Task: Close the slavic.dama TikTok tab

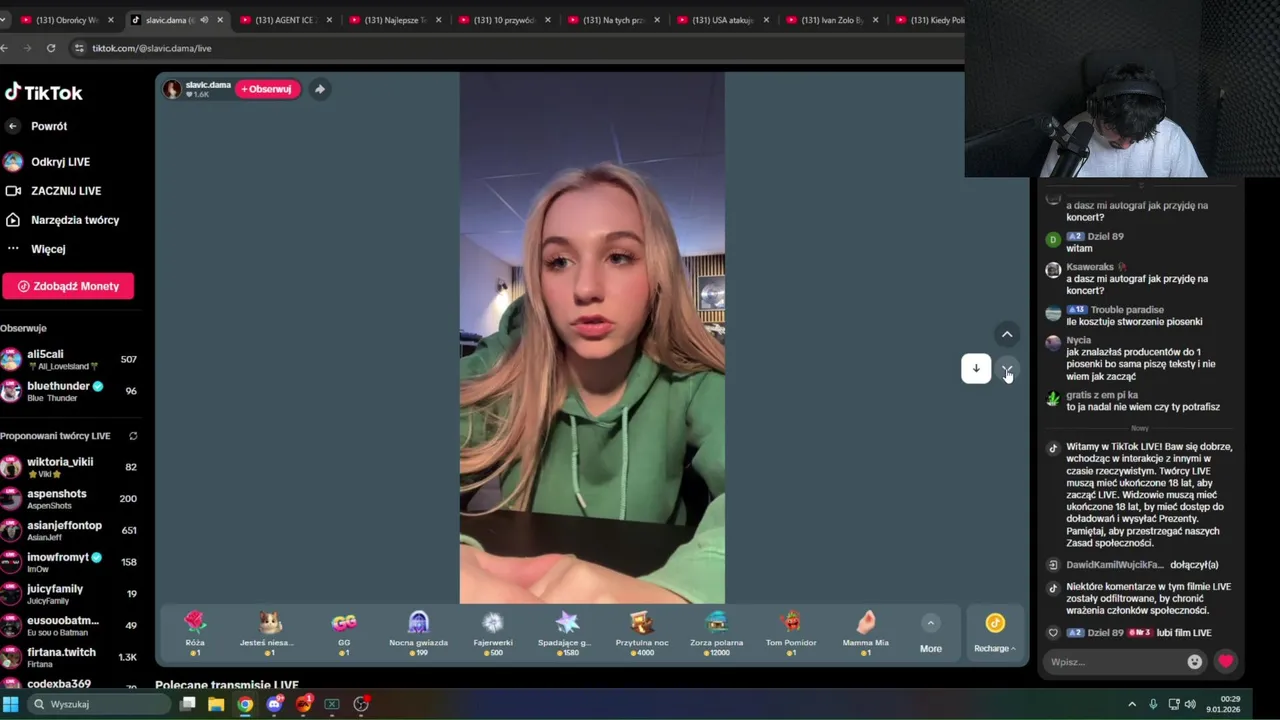Action: point(220,20)
